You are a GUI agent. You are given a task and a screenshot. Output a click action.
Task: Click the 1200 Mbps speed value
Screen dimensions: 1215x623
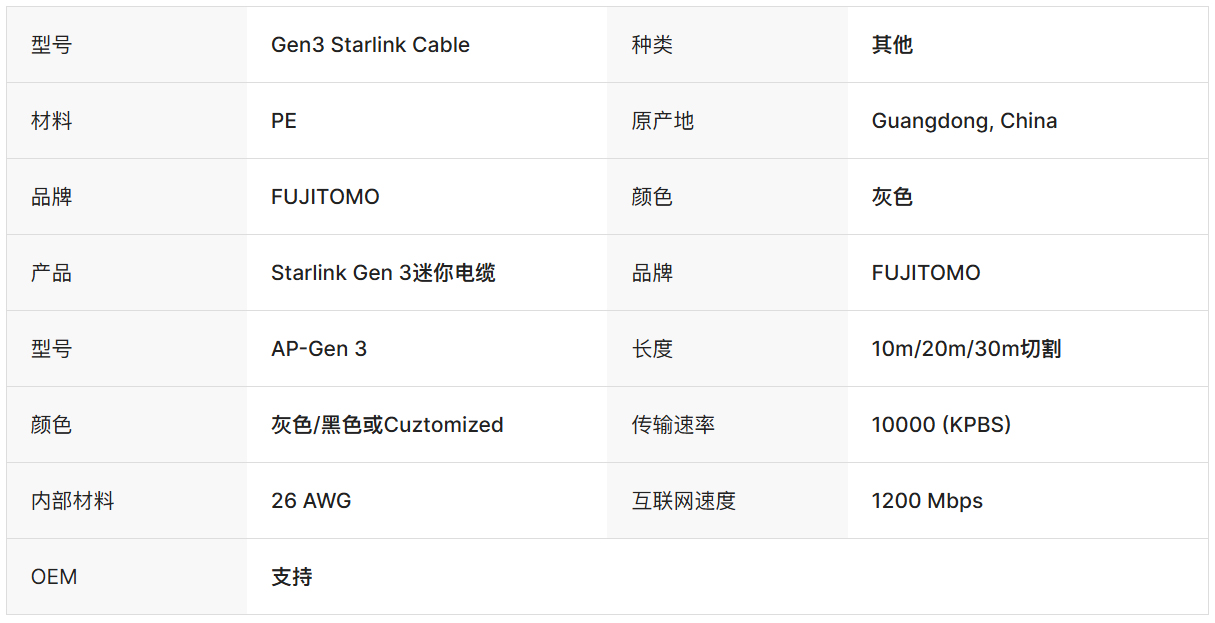[927, 501]
